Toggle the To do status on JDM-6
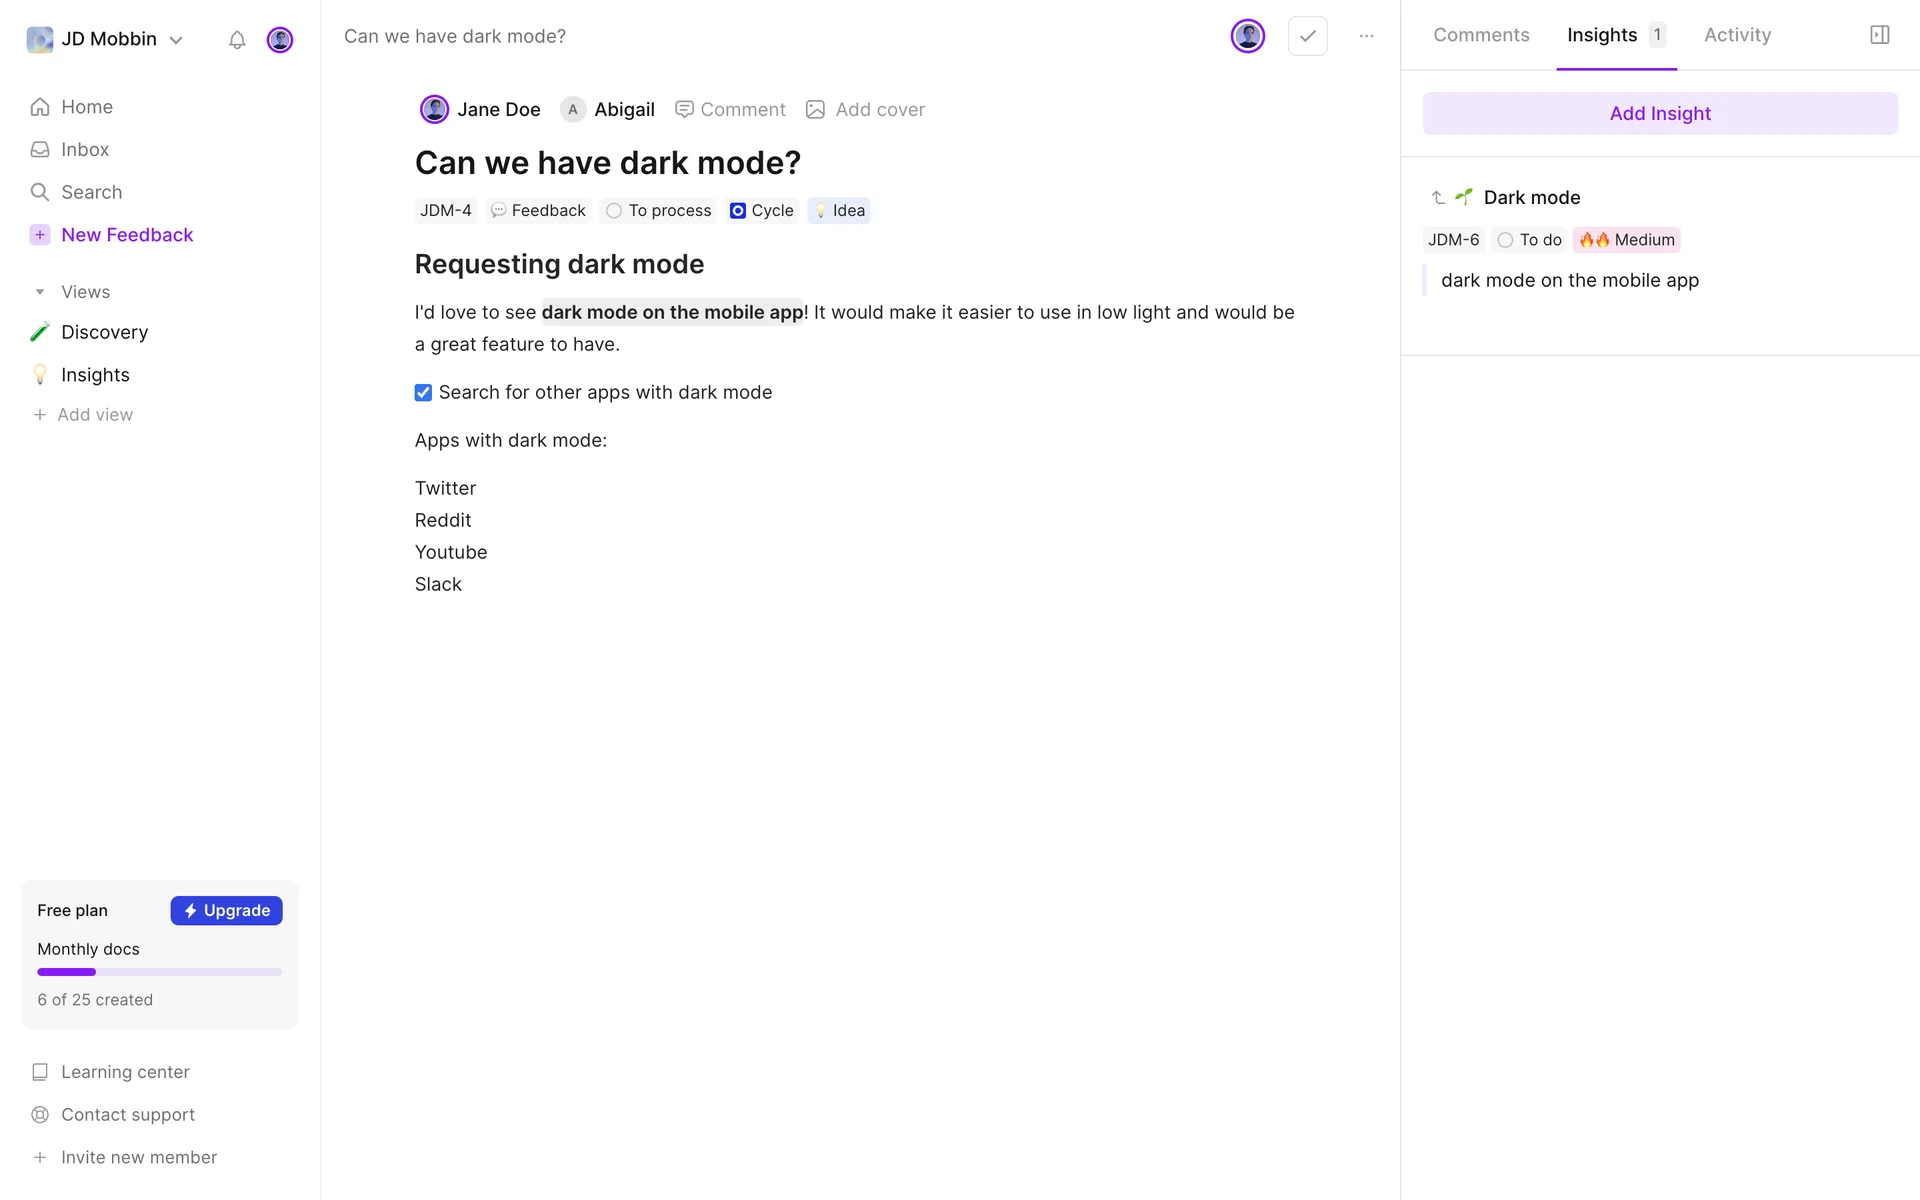1920x1200 pixels. click(x=1505, y=240)
